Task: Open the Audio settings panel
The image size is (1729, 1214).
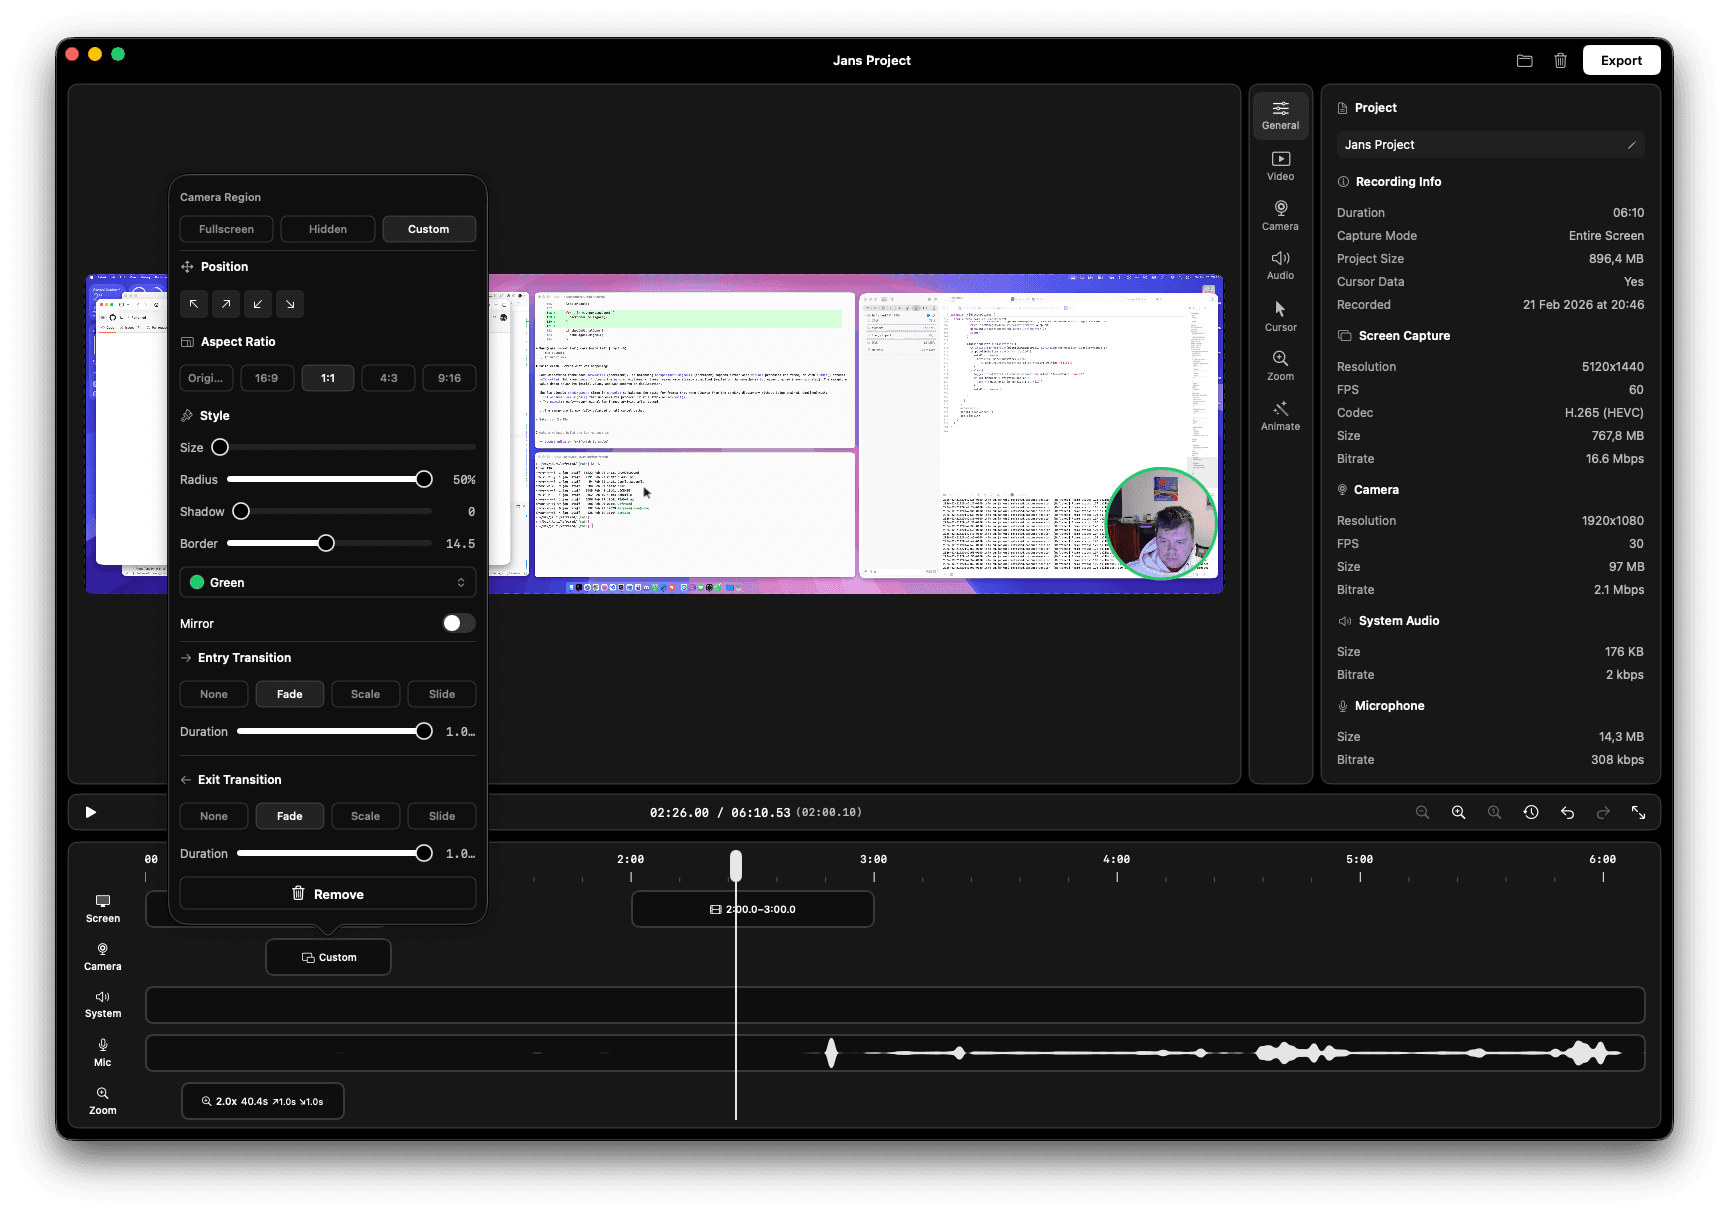Action: (1280, 264)
